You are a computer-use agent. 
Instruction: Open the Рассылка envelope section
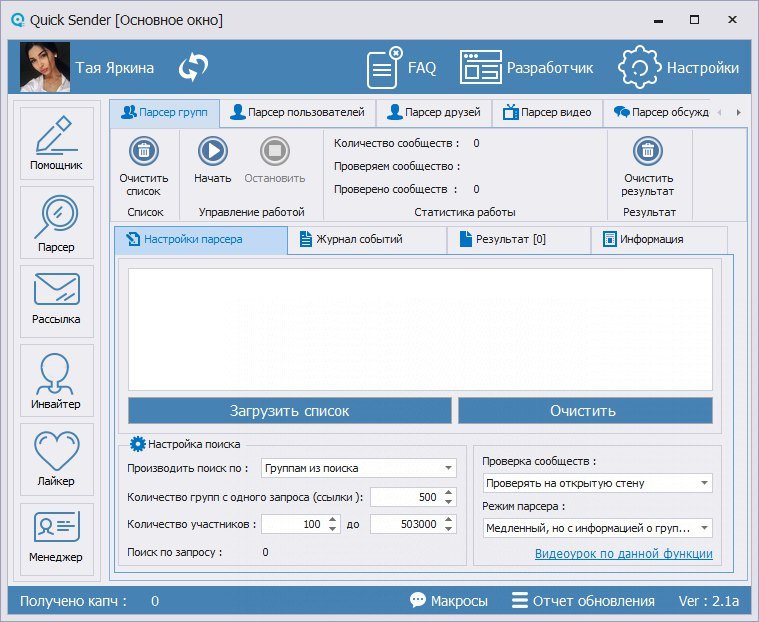56,300
